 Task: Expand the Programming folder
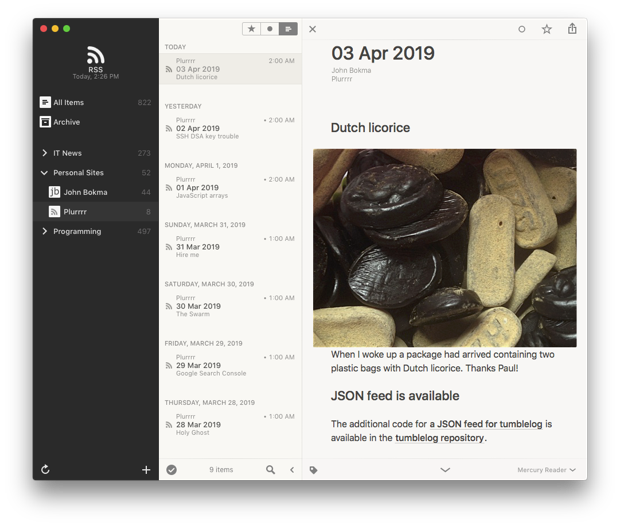tap(44, 231)
